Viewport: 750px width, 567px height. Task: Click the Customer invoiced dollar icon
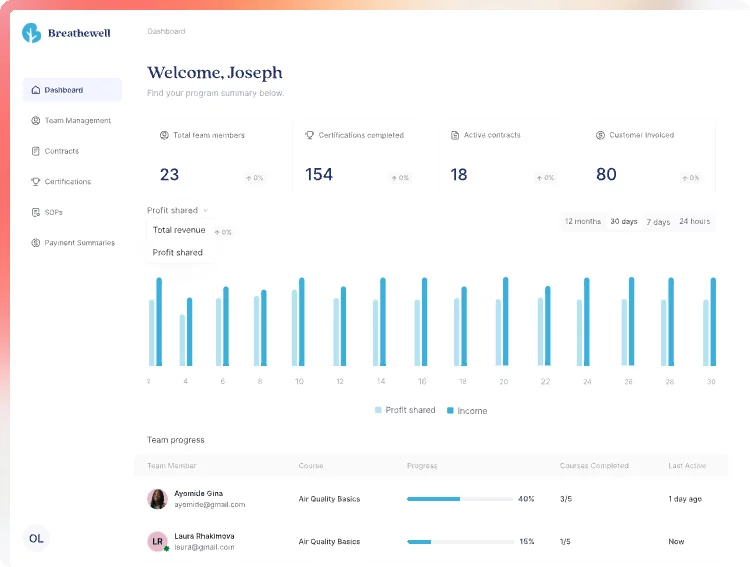click(600, 135)
